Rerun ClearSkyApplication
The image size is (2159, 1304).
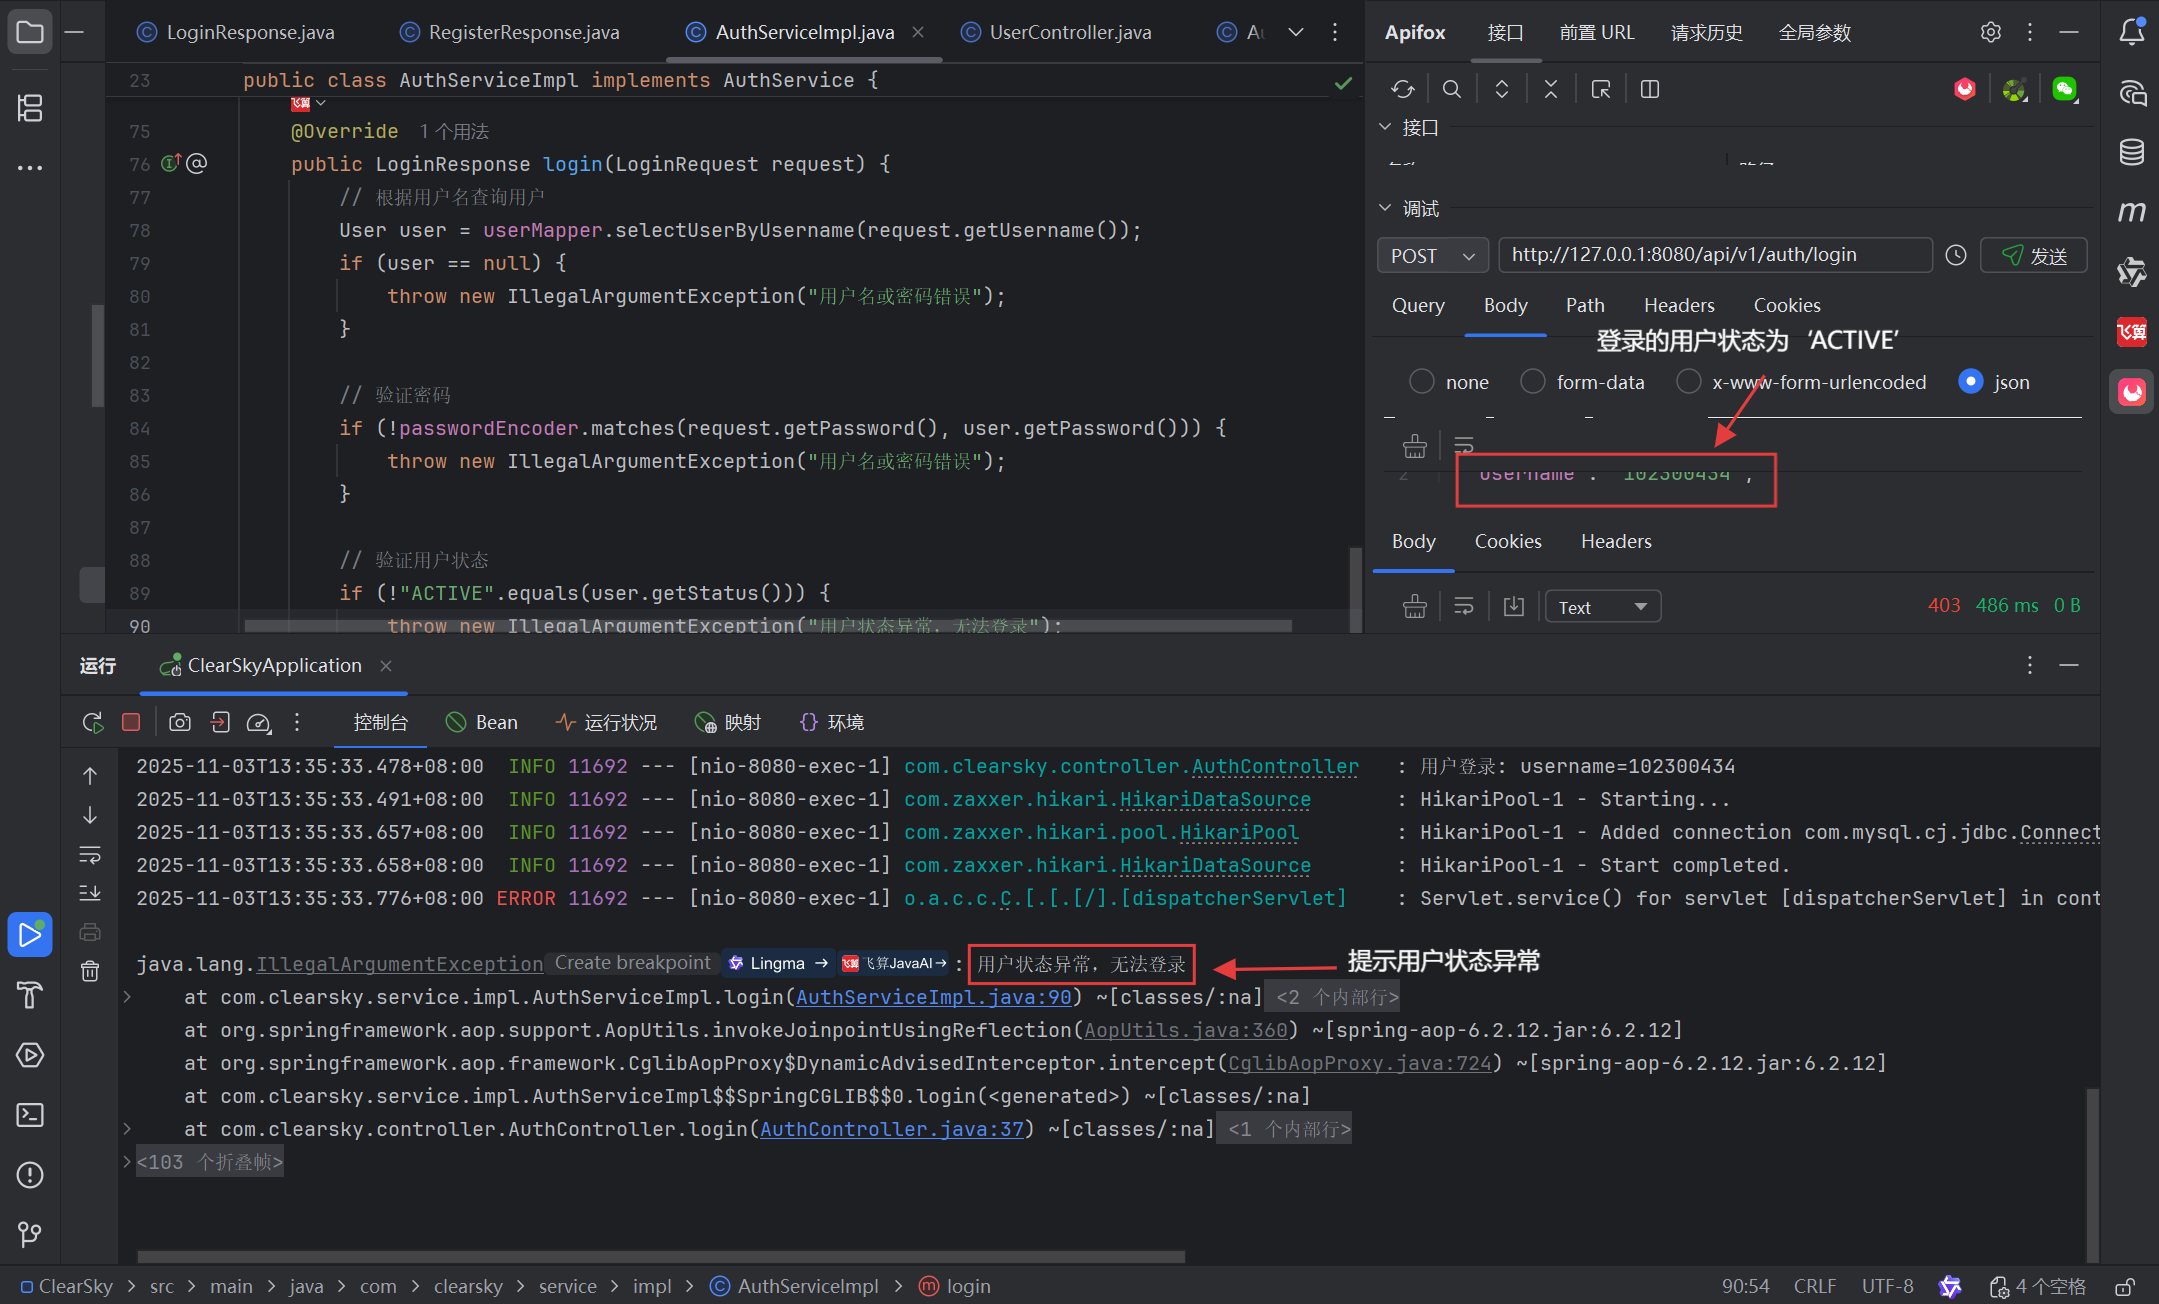point(93,722)
